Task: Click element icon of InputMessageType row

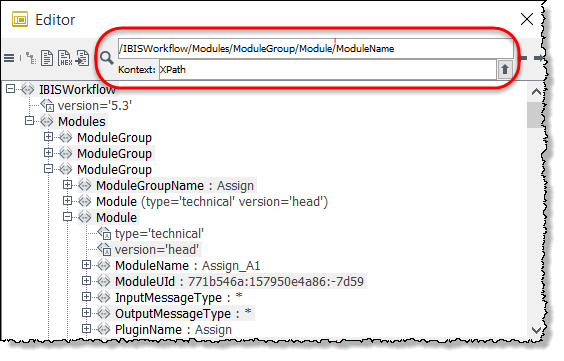Action: point(104,297)
